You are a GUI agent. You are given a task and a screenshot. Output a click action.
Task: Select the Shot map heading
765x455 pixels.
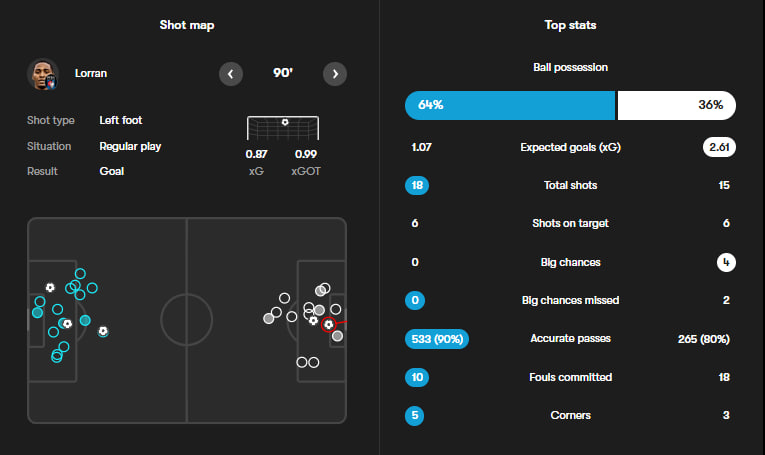click(x=187, y=25)
